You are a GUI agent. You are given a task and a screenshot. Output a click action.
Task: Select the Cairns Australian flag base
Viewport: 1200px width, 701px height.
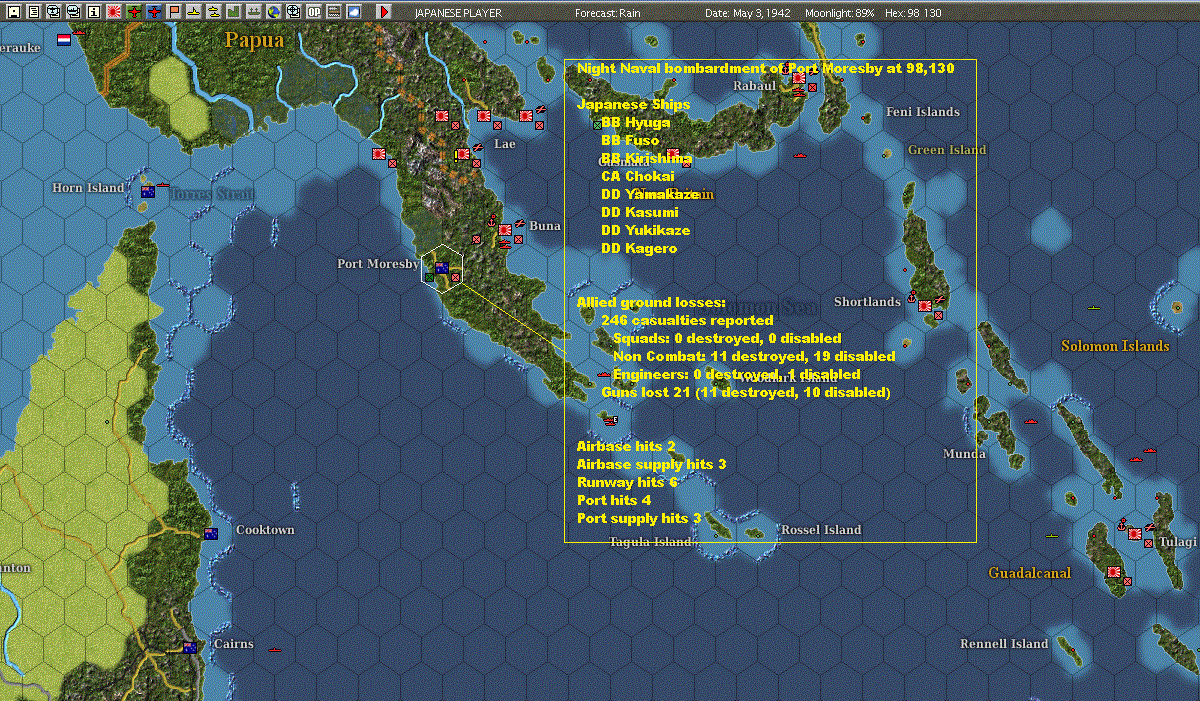189,648
